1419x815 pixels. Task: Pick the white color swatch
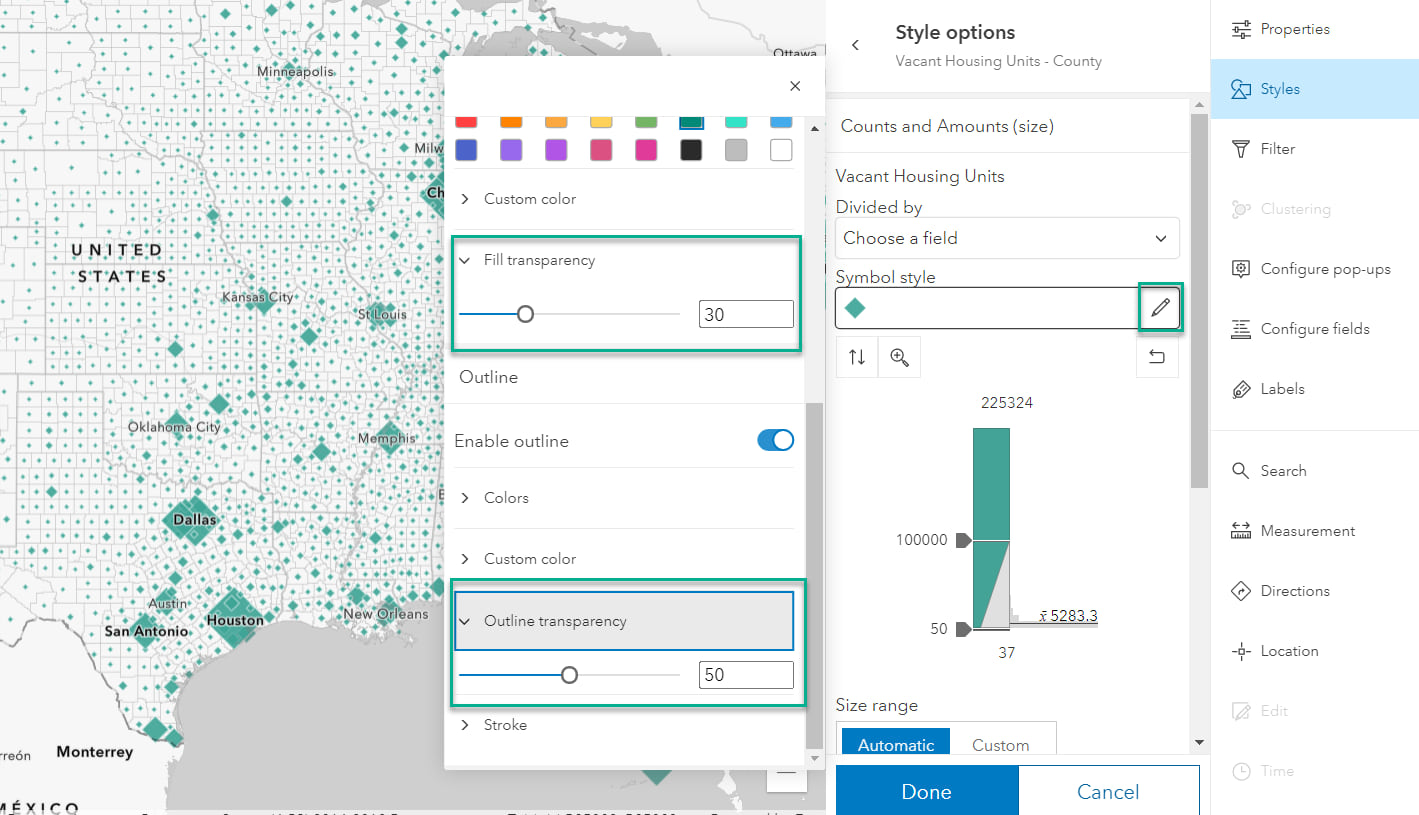(x=781, y=150)
